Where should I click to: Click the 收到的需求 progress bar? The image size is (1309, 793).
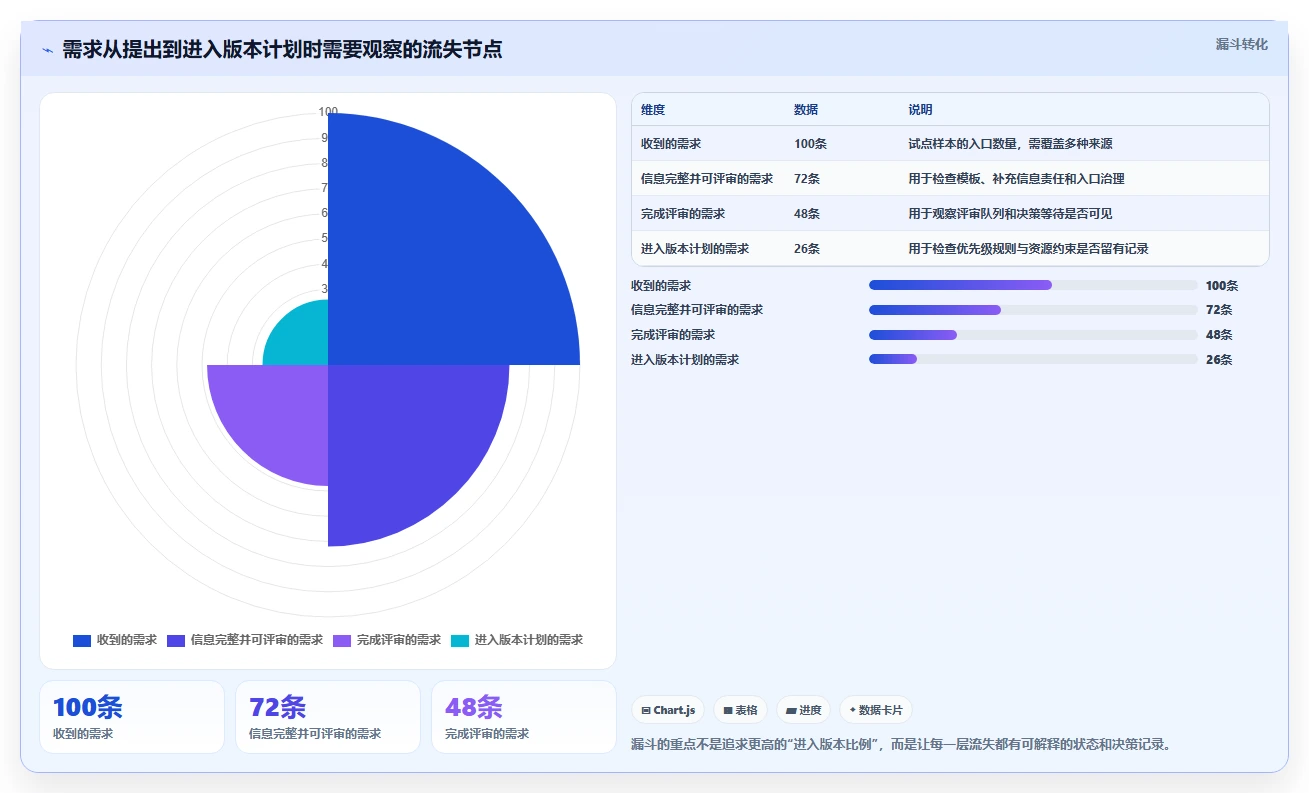(x=1033, y=285)
